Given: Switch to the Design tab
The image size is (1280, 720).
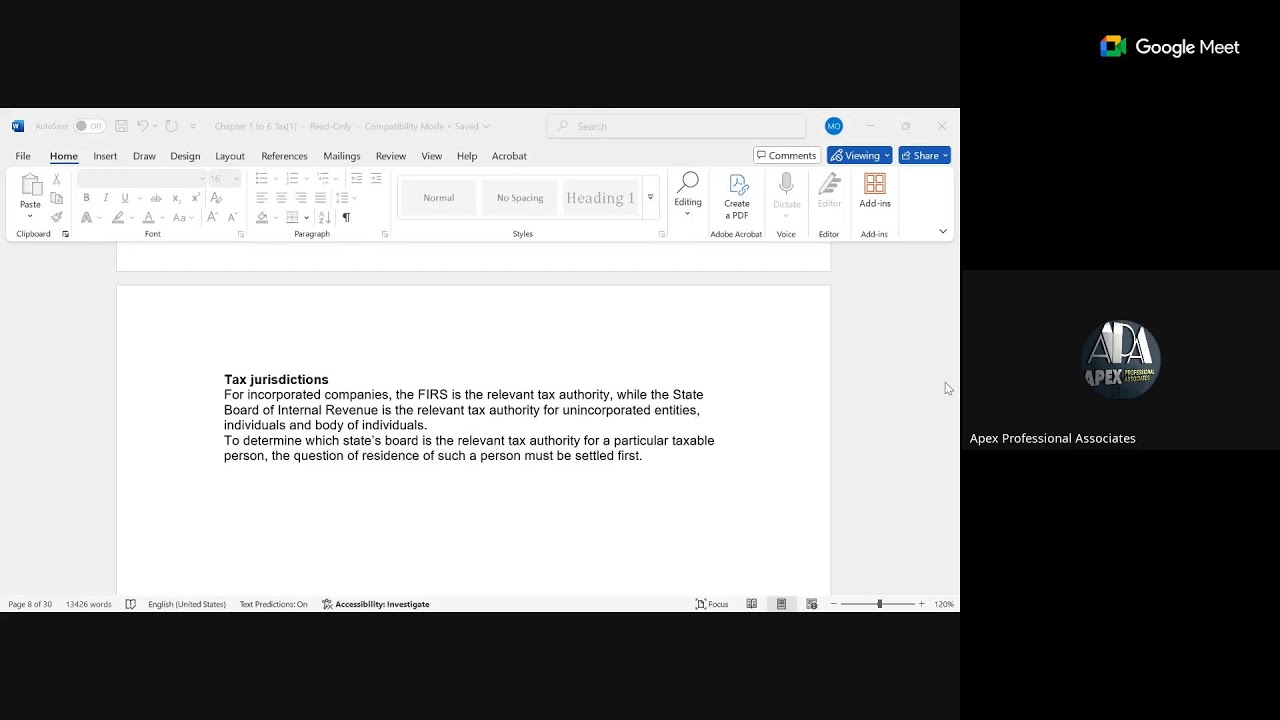Looking at the screenshot, I should click(185, 156).
